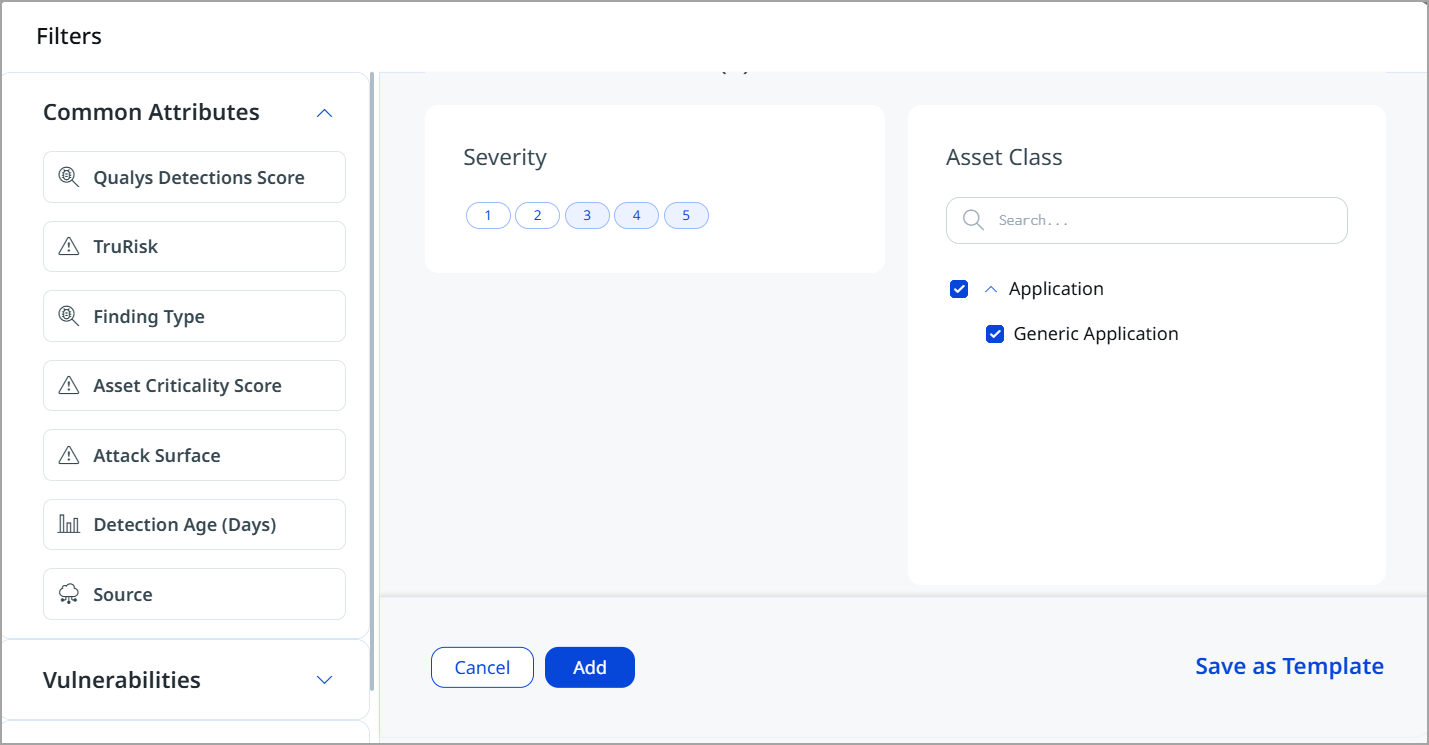Click the warning icon on Attack Surface
Viewport: 1429px width, 745px height.
click(67, 455)
